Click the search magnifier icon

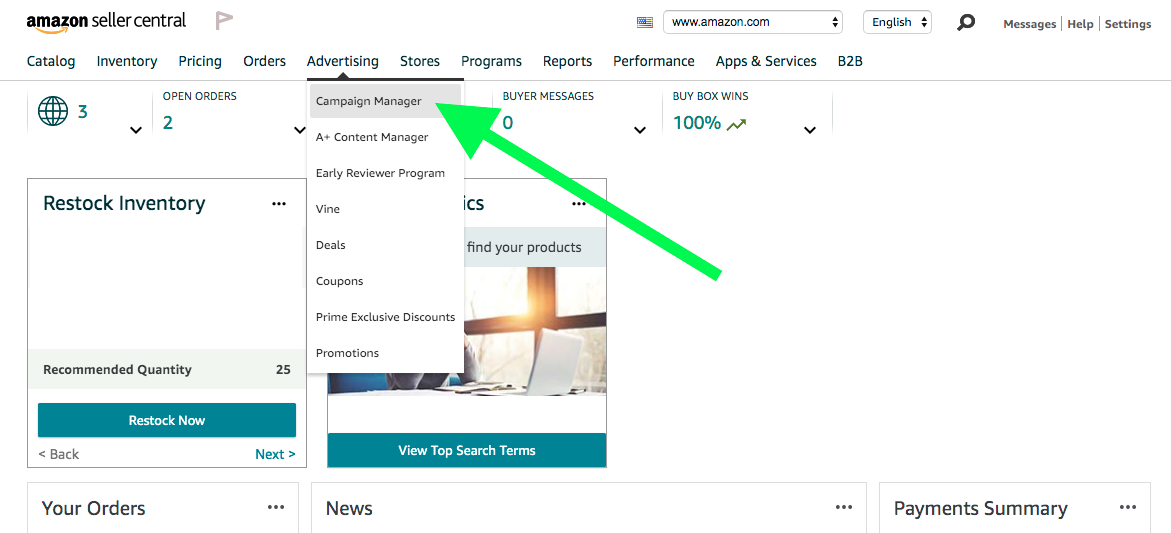965,22
